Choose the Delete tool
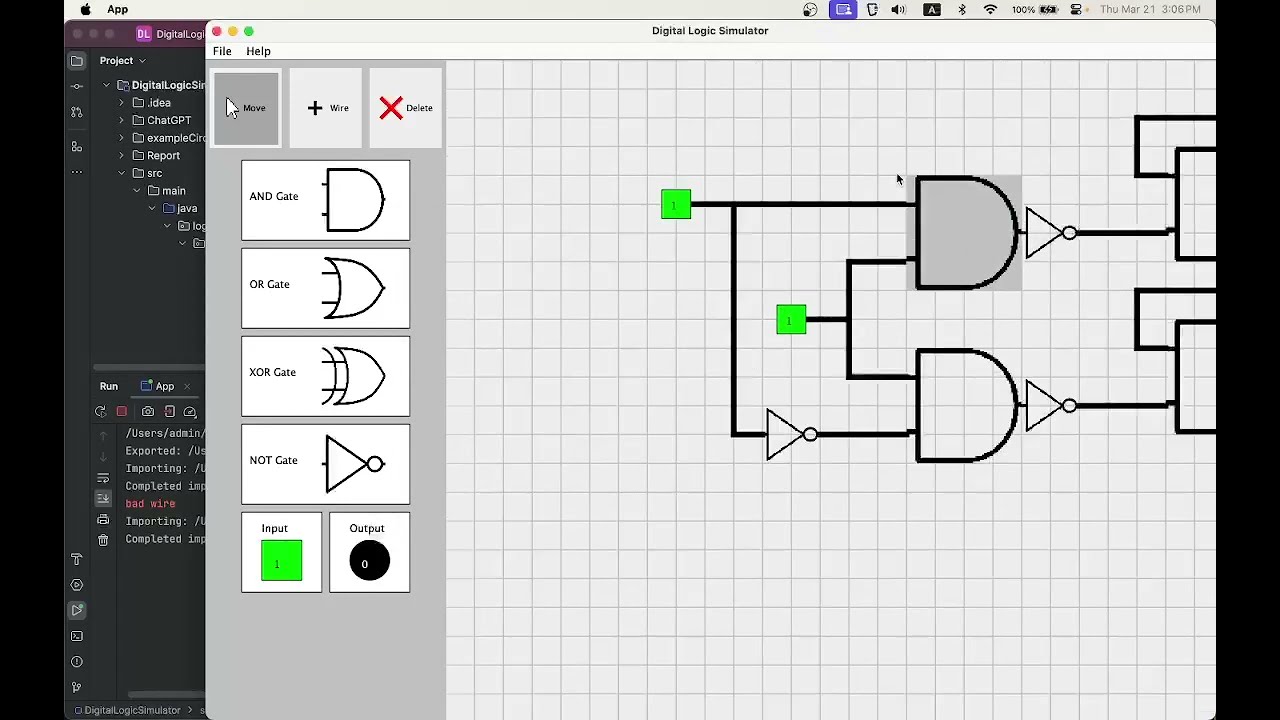1280x720 pixels. (406, 108)
